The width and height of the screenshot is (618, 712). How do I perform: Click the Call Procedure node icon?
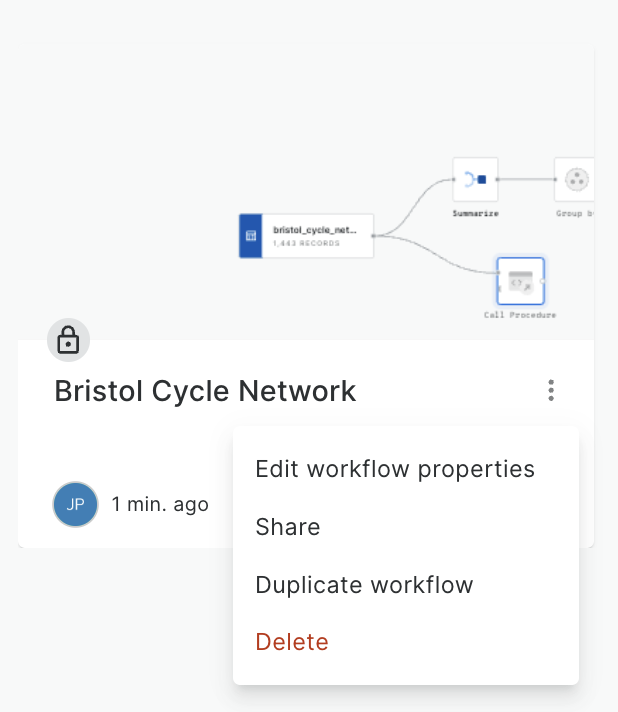point(520,281)
